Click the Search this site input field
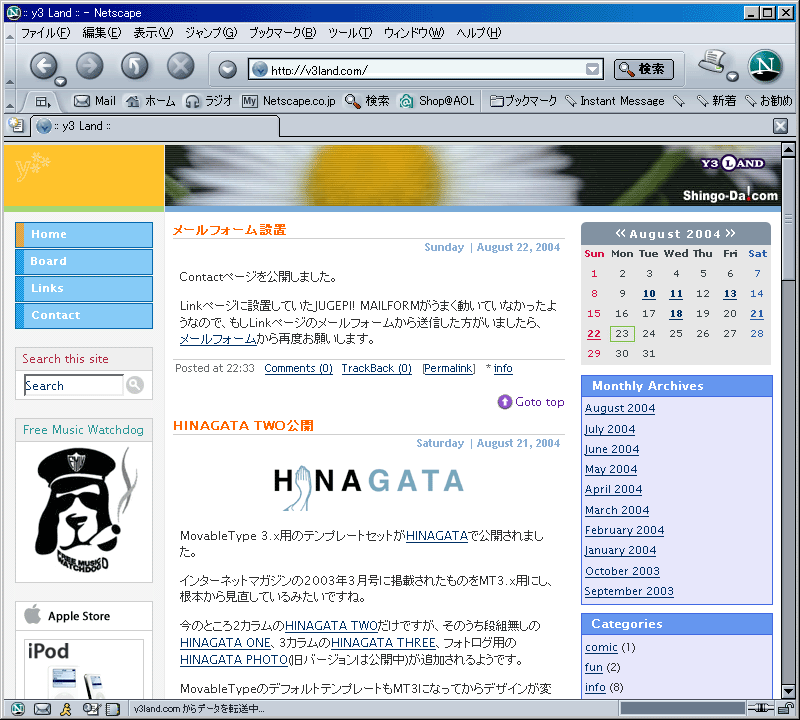The image size is (800, 720). pyautogui.click(x=73, y=385)
